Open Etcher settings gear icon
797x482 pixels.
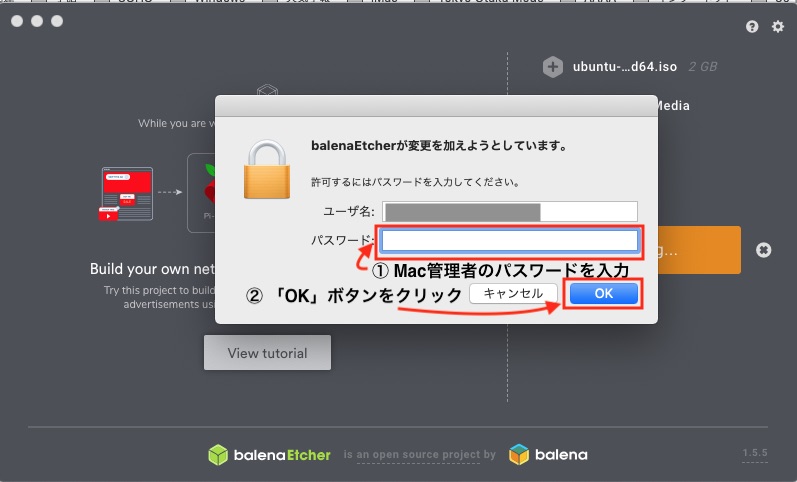coord(778,26)
